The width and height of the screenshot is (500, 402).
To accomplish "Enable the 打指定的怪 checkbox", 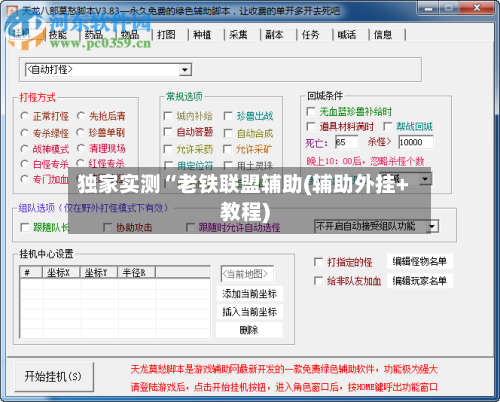I will click(x=319, y=262).
